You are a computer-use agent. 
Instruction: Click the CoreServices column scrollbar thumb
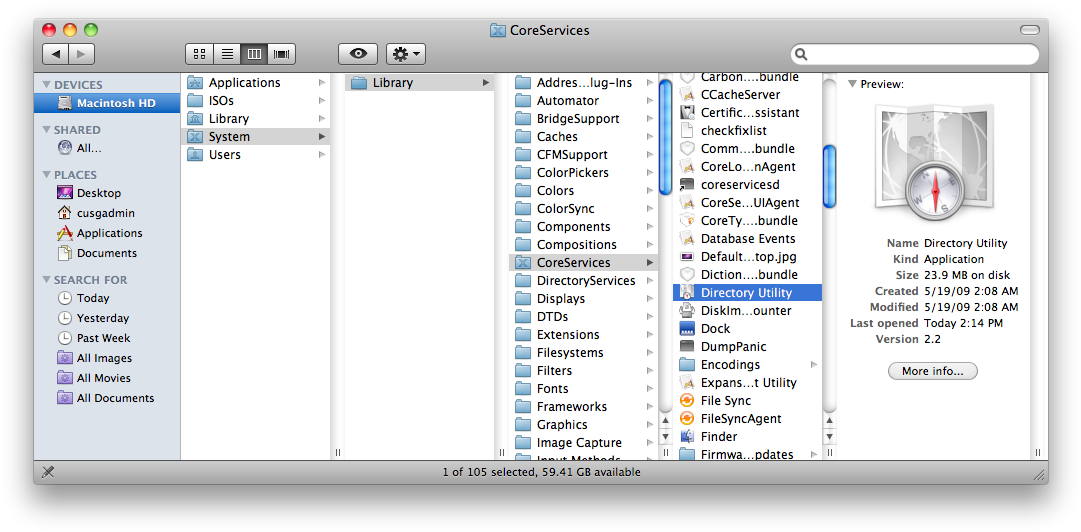click(x=829, y=177)
